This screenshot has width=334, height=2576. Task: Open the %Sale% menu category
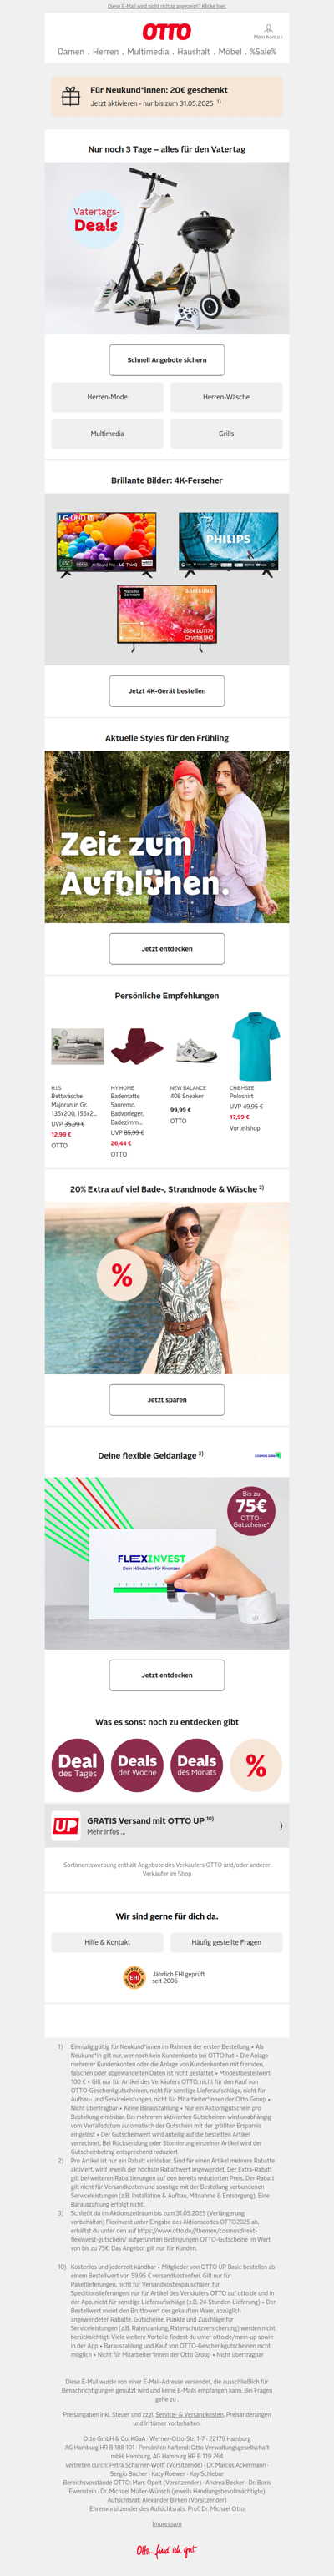click(263, 52)
